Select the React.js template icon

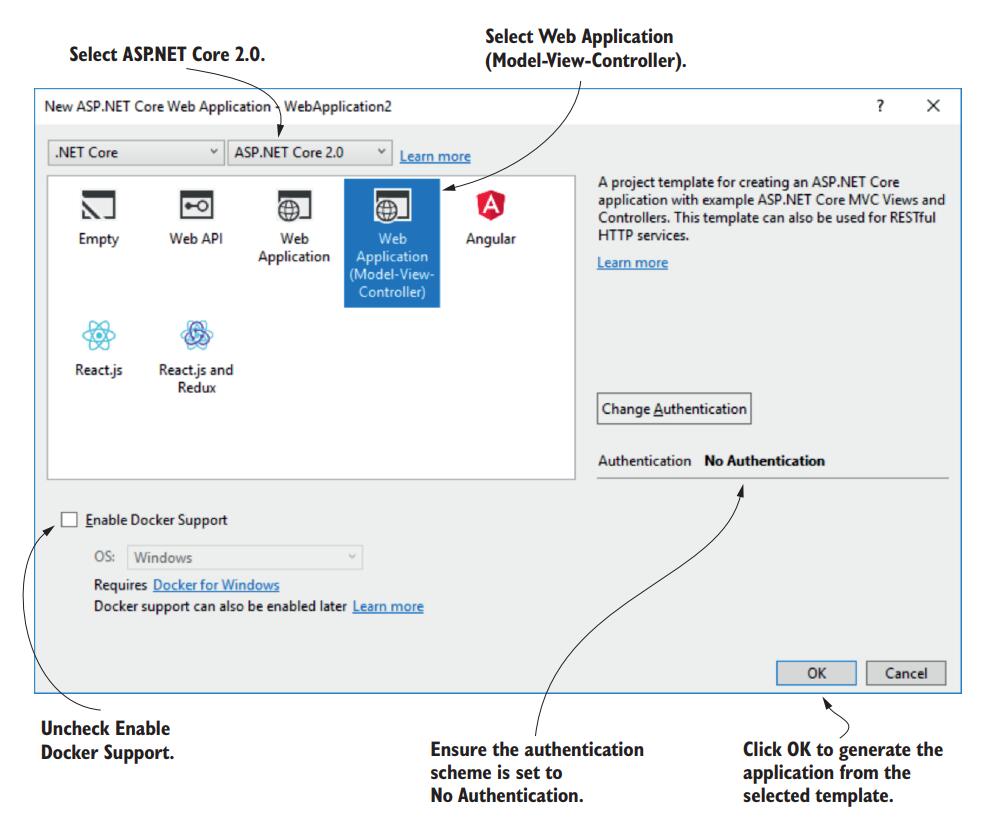98,336
